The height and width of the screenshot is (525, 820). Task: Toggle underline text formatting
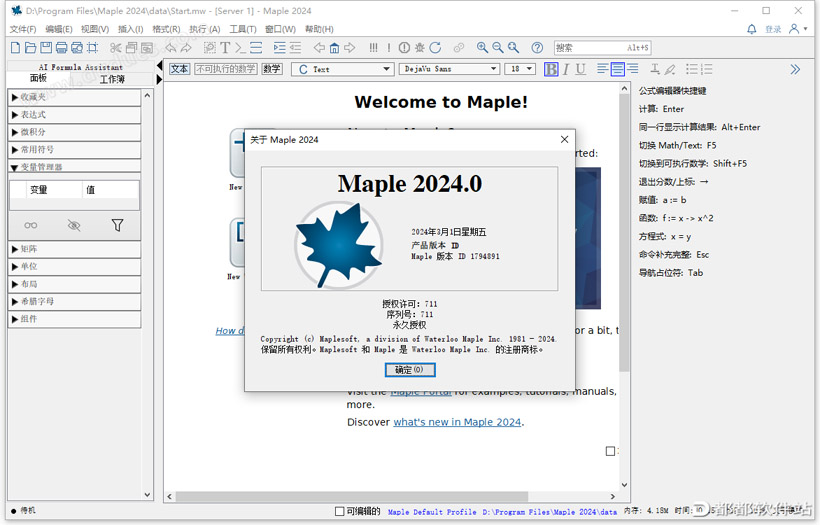tap(580, 69)
